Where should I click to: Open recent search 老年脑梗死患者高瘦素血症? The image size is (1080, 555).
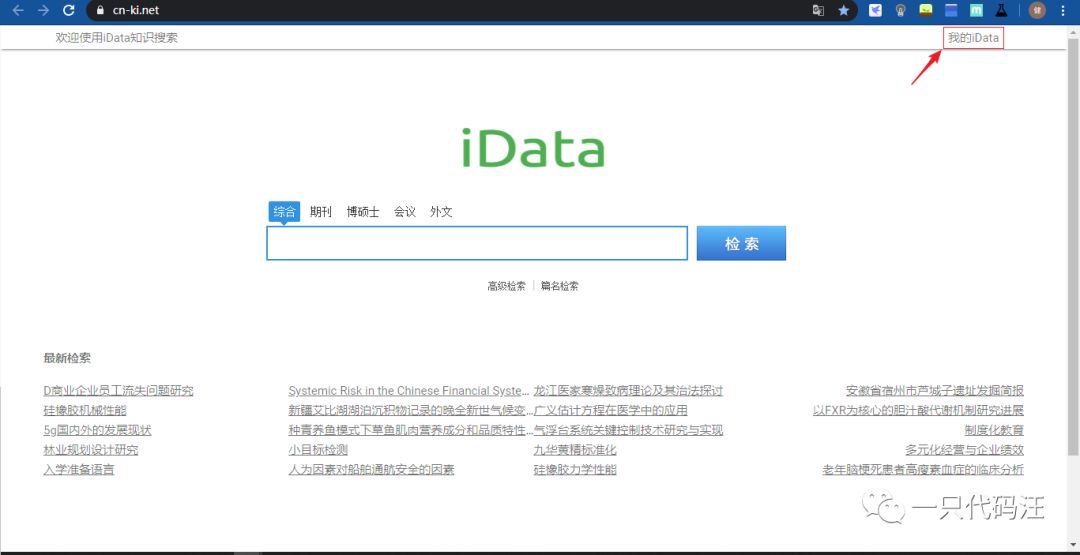[x=923, y=470]
